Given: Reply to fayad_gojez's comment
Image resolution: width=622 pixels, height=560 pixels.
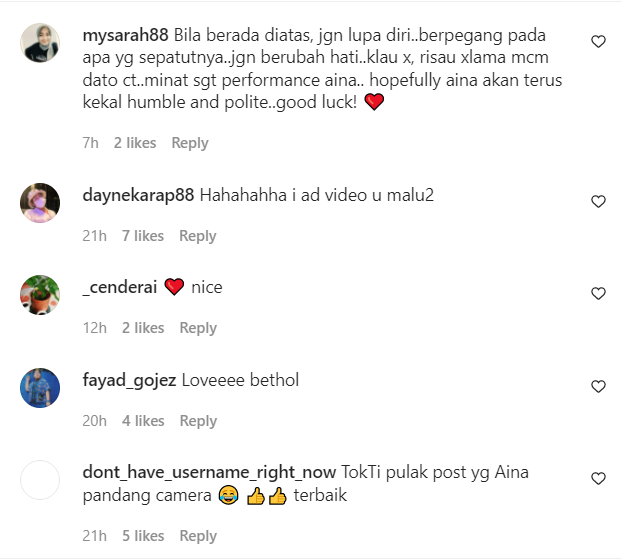Looking at the screenshot, I should tap(198, 421).
